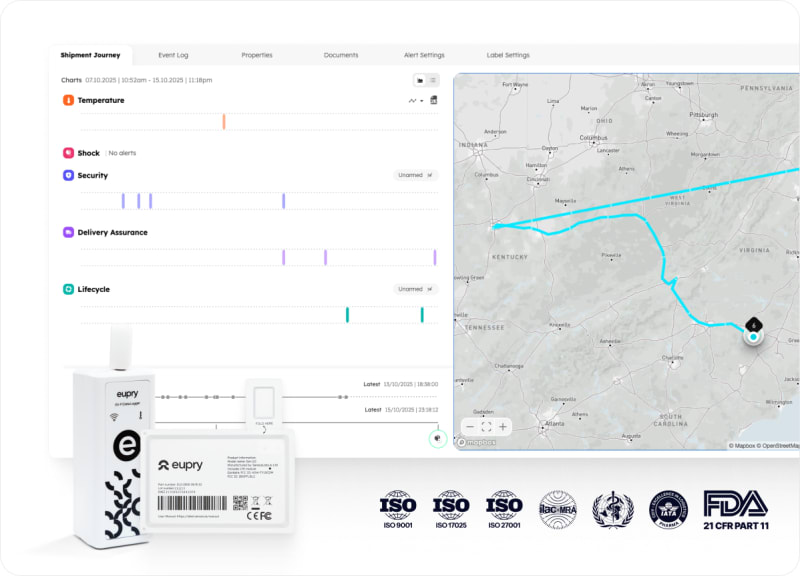Click the orange Temperature chart icon
Image resolution: width=800 pixels, height=576 pixels.
[68, 100]
